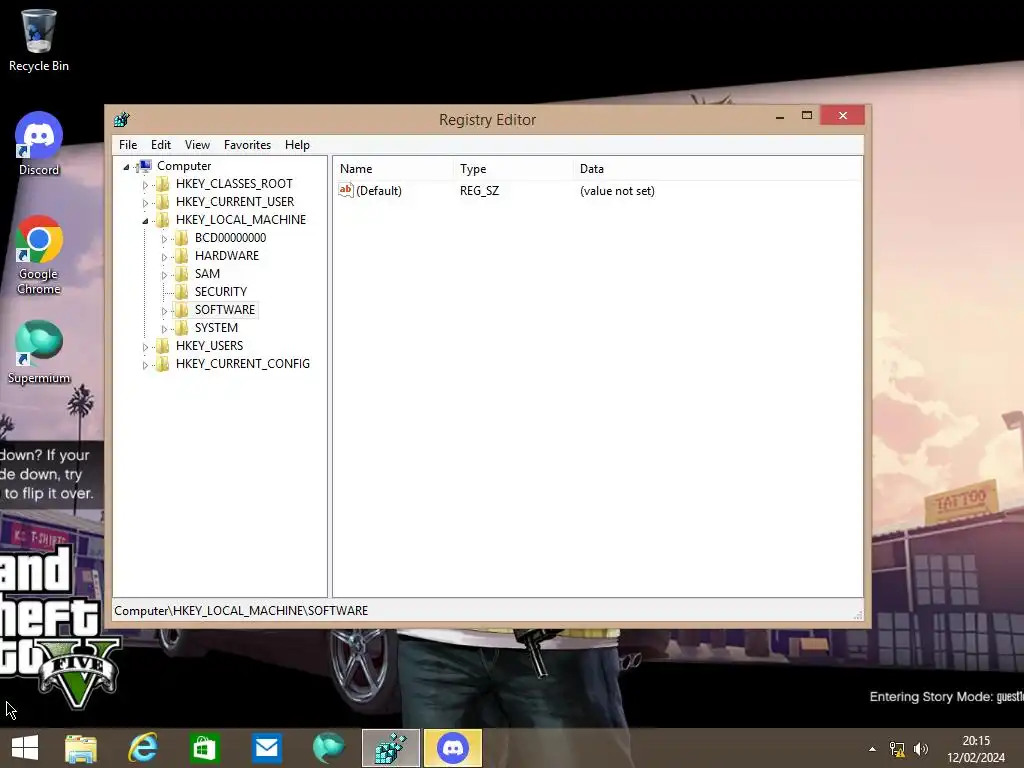The width and height of the screenshot is (1024, 768).
Task: Click the (Default) string value icon
Action: coord(345,190)
